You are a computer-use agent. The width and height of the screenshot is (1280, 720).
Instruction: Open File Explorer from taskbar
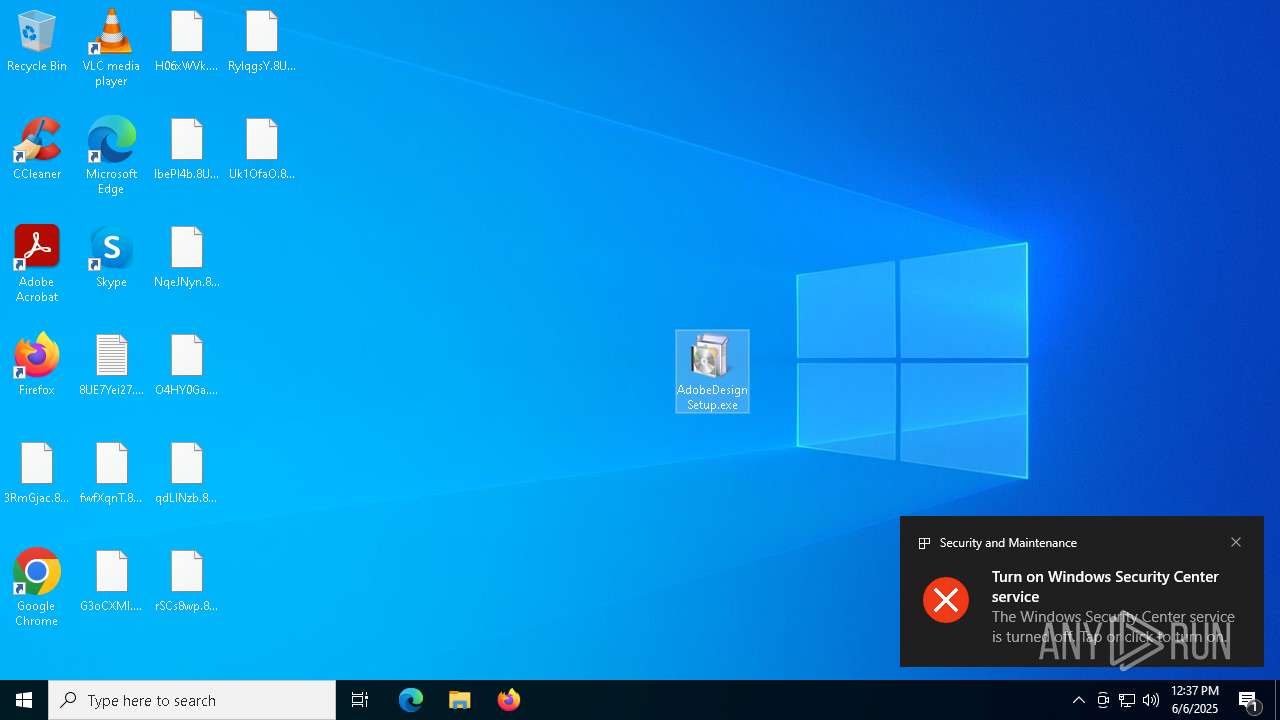click(460, 700)
